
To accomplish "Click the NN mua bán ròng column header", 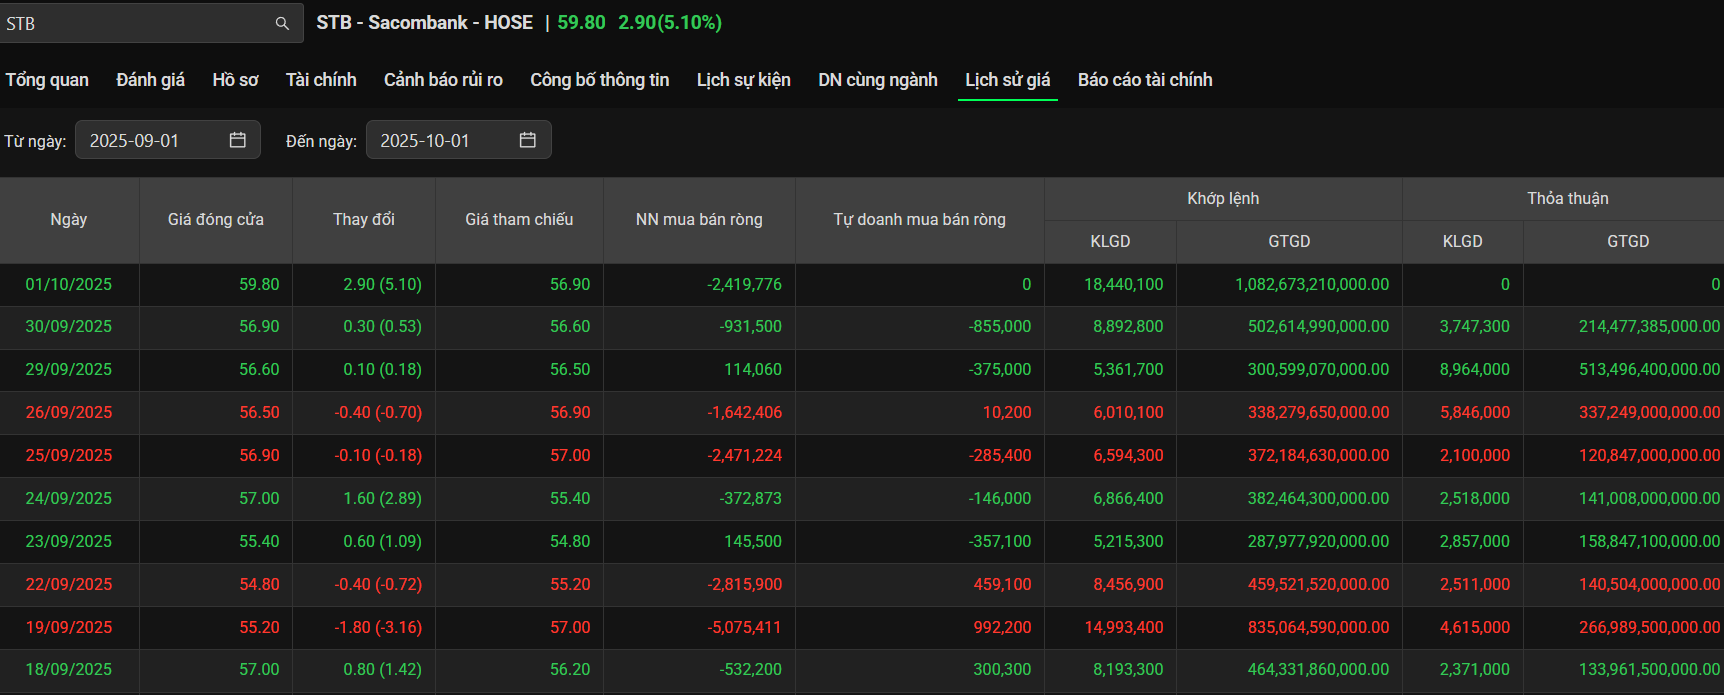I will point(698,220).
